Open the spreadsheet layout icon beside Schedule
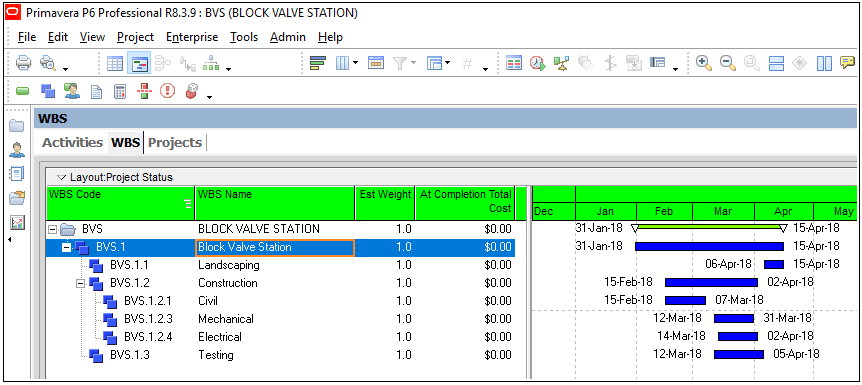Viewport: 862px width, 385px height. (x=514, y=63)
